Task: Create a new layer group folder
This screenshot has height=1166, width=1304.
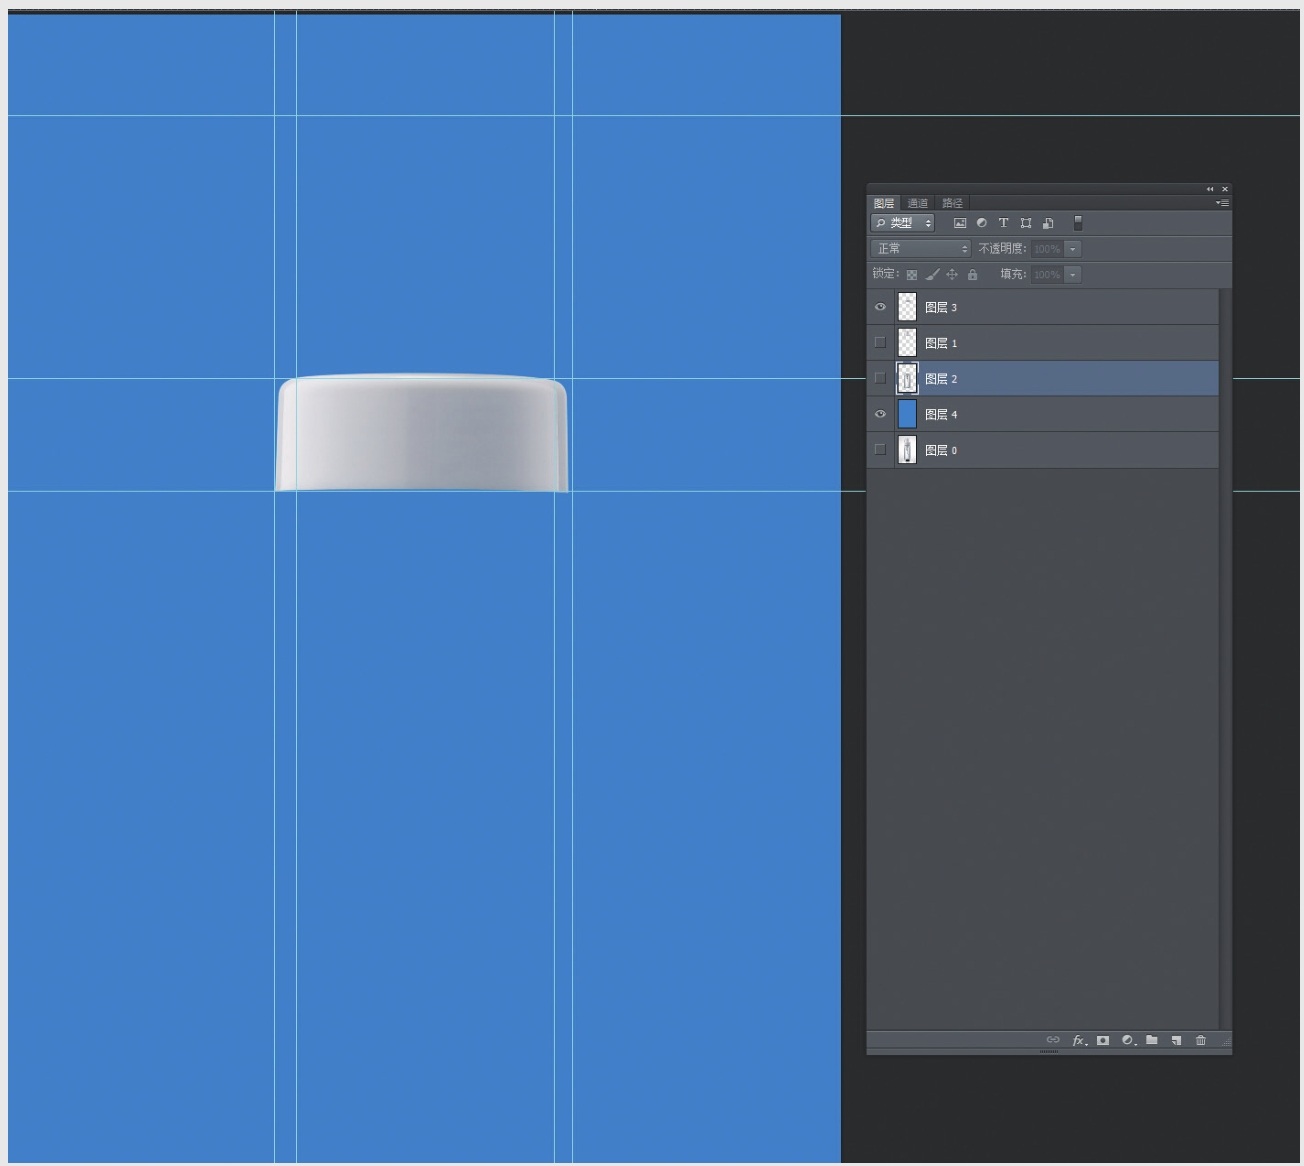Action: pos(1152,1040)
